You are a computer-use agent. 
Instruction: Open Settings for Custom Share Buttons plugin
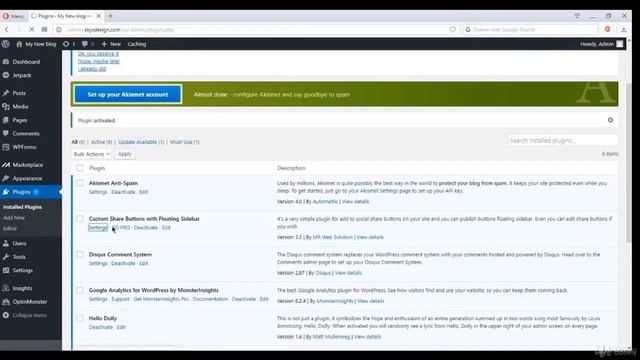click(98, 228)
